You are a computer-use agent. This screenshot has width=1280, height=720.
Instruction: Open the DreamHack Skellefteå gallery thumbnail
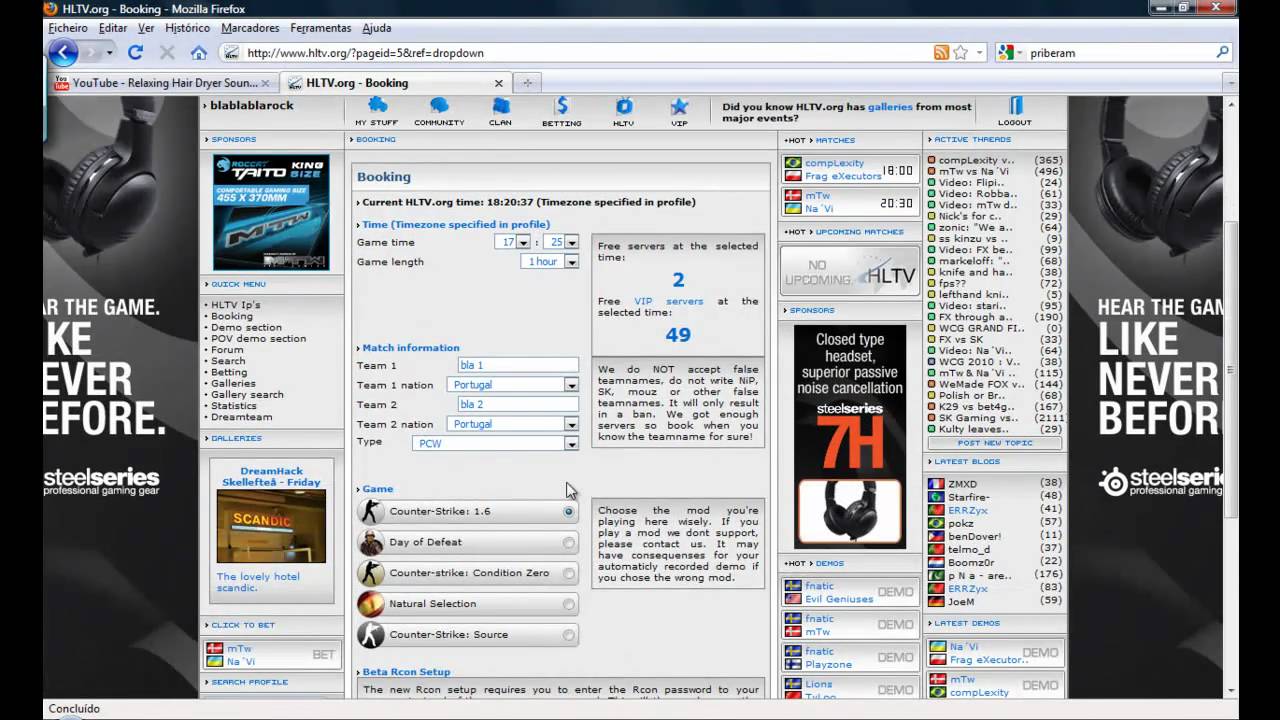271,526
